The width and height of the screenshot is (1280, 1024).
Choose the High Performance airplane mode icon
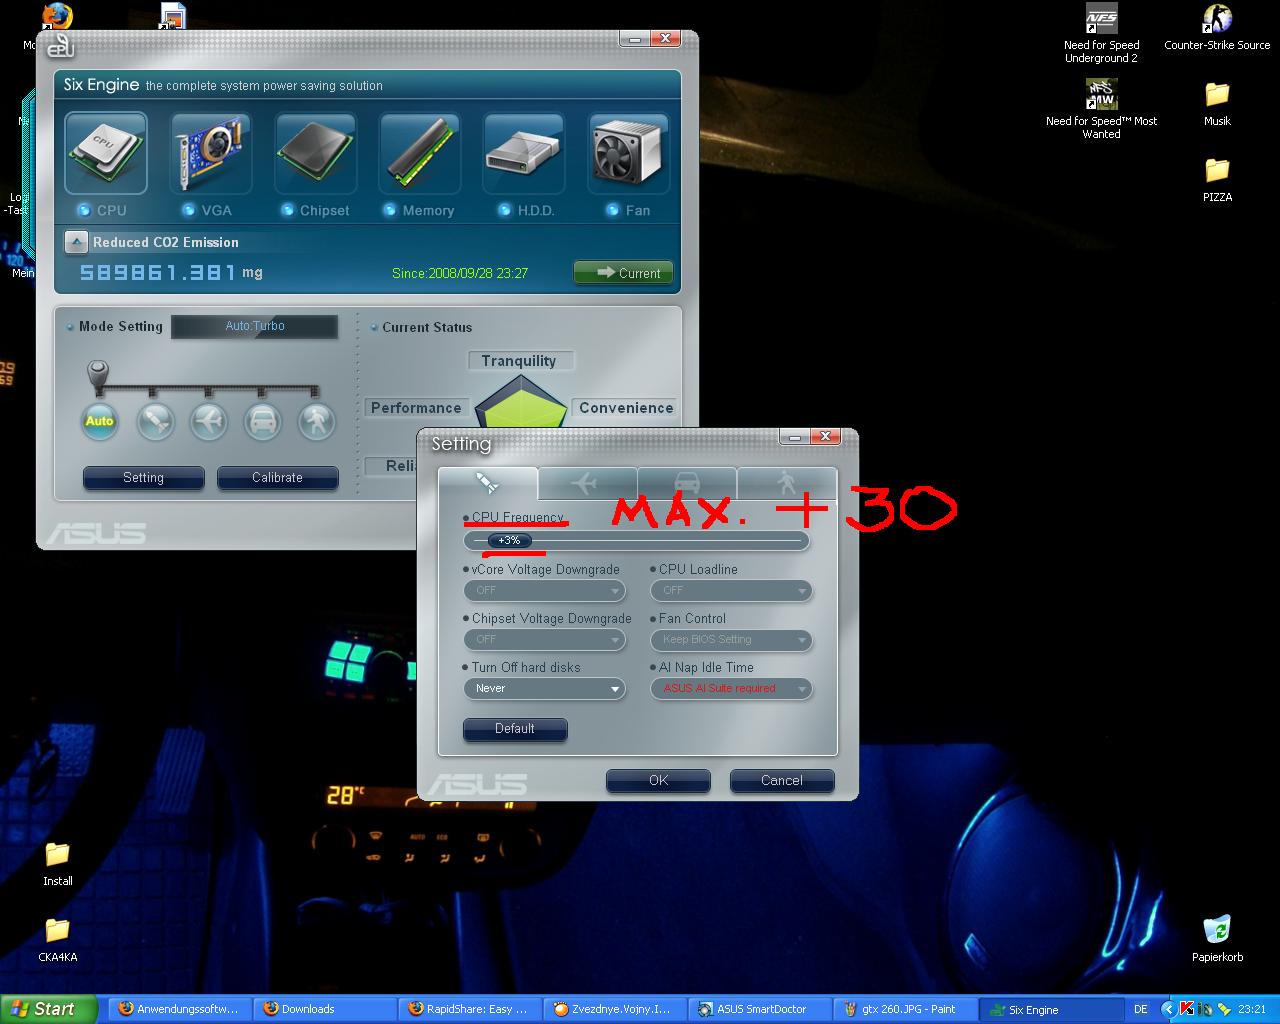click(x=209, y=422)
